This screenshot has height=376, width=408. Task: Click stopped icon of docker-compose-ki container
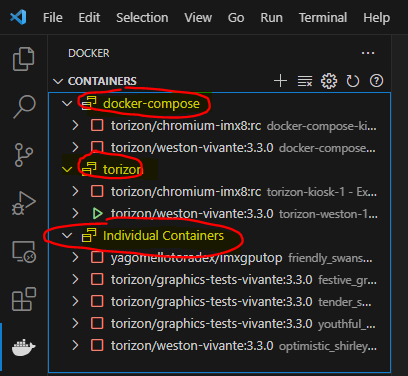coord(97,125)
